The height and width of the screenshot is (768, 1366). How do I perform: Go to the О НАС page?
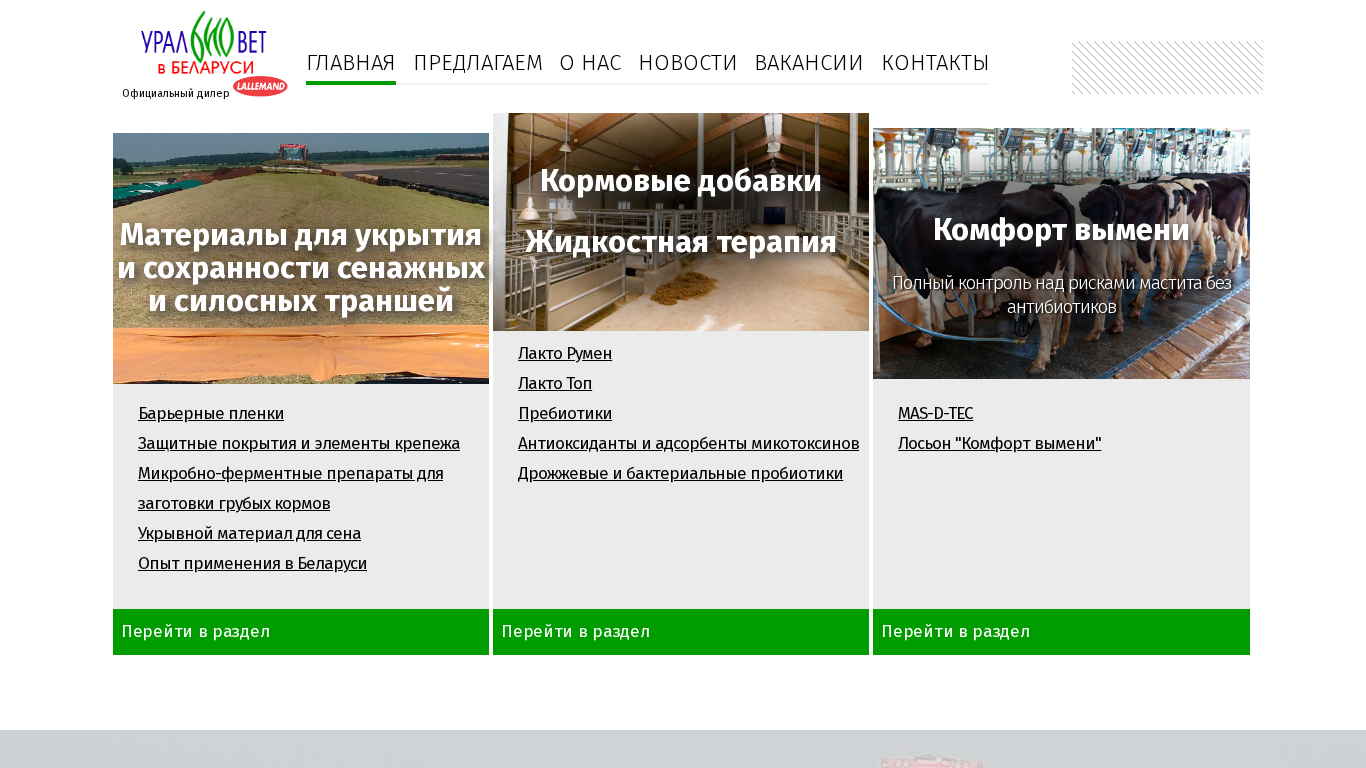[x=590, y=63]
